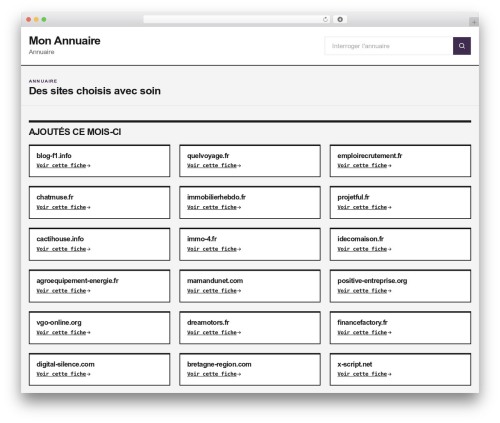The image size is (500, 423).
Task: Click the purple search magnifier button
Action: coord(462,46)
